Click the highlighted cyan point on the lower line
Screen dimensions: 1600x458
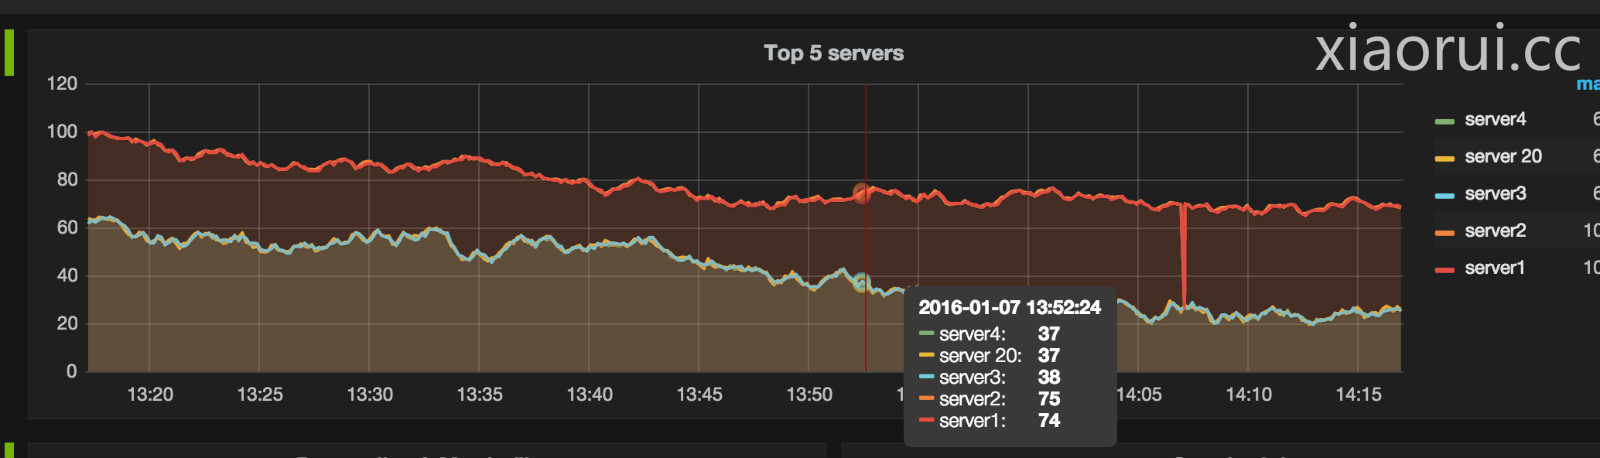click(x=862, y=283)
